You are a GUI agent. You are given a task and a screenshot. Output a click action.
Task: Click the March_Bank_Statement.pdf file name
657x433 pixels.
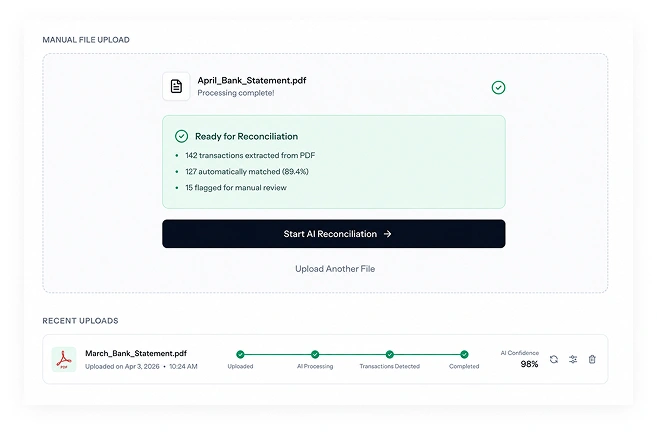pyautogui.click(x=136, y=353)
